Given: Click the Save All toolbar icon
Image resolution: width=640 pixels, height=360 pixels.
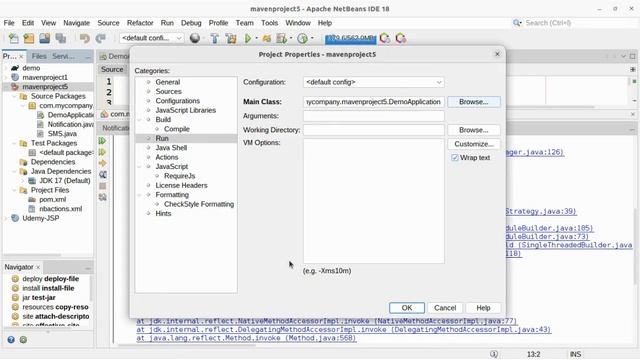Looking at the screenshot, I should 61,38.
